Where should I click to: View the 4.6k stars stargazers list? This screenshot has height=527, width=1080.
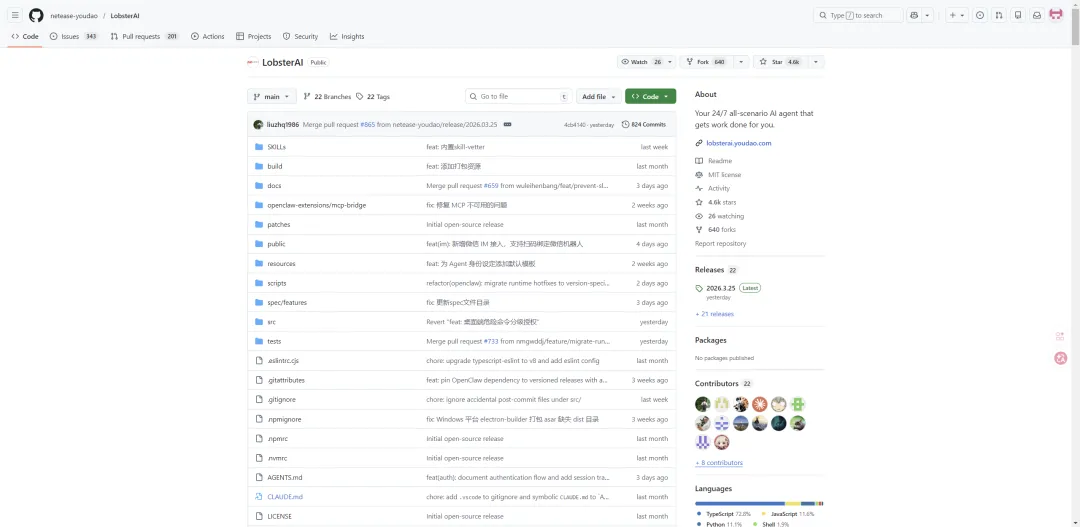tap(722, 202)
